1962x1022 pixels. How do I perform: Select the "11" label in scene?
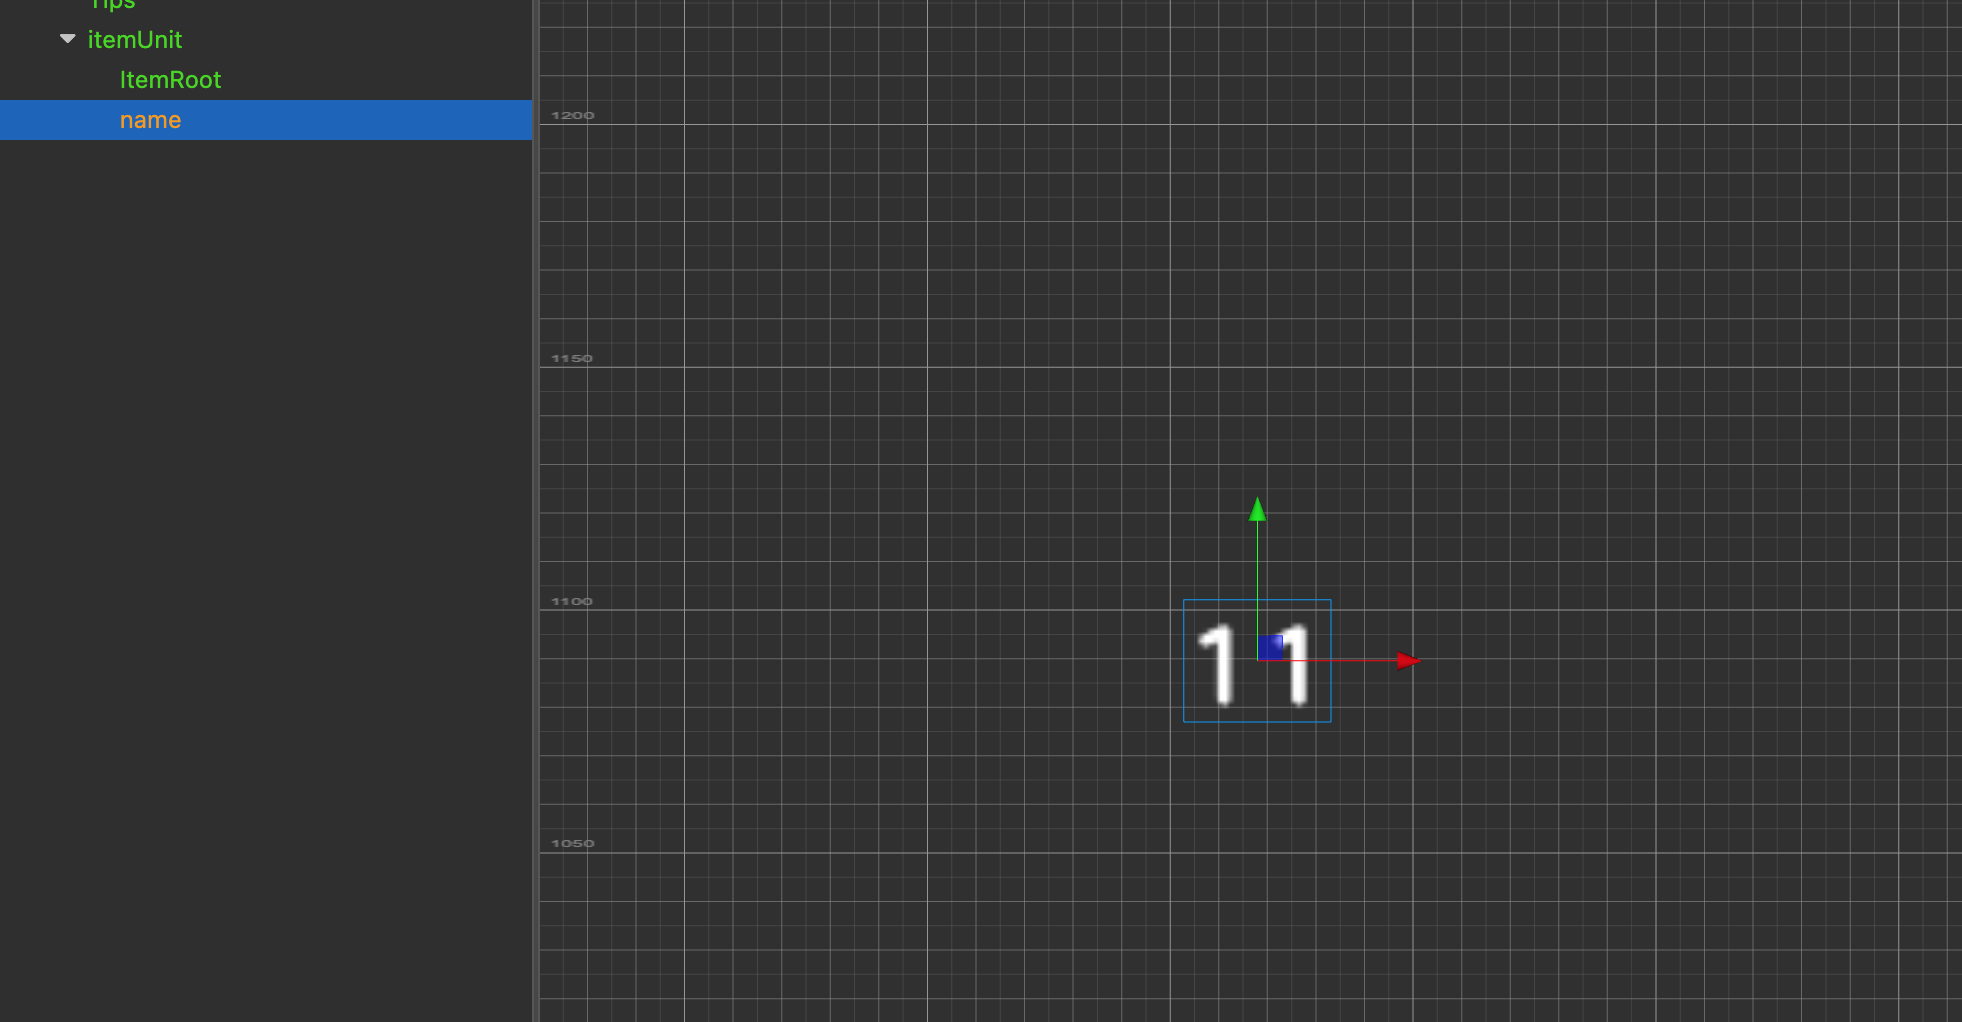[x=1256, y=663]
